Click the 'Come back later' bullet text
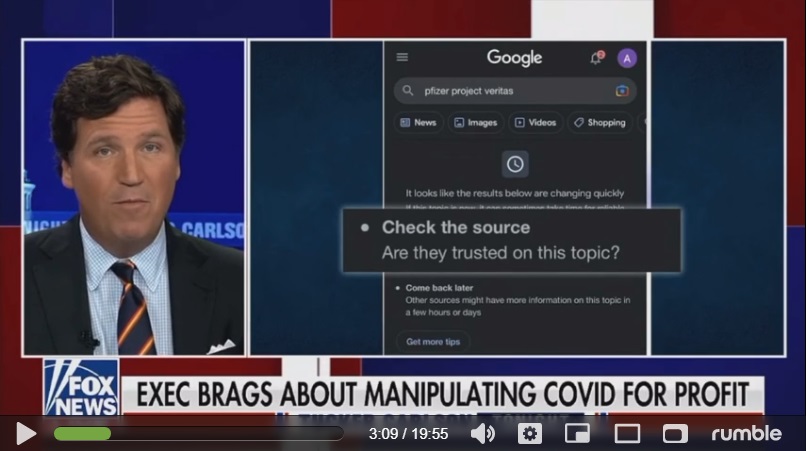This screenshot has width=806, height=451. click(439, 288)
